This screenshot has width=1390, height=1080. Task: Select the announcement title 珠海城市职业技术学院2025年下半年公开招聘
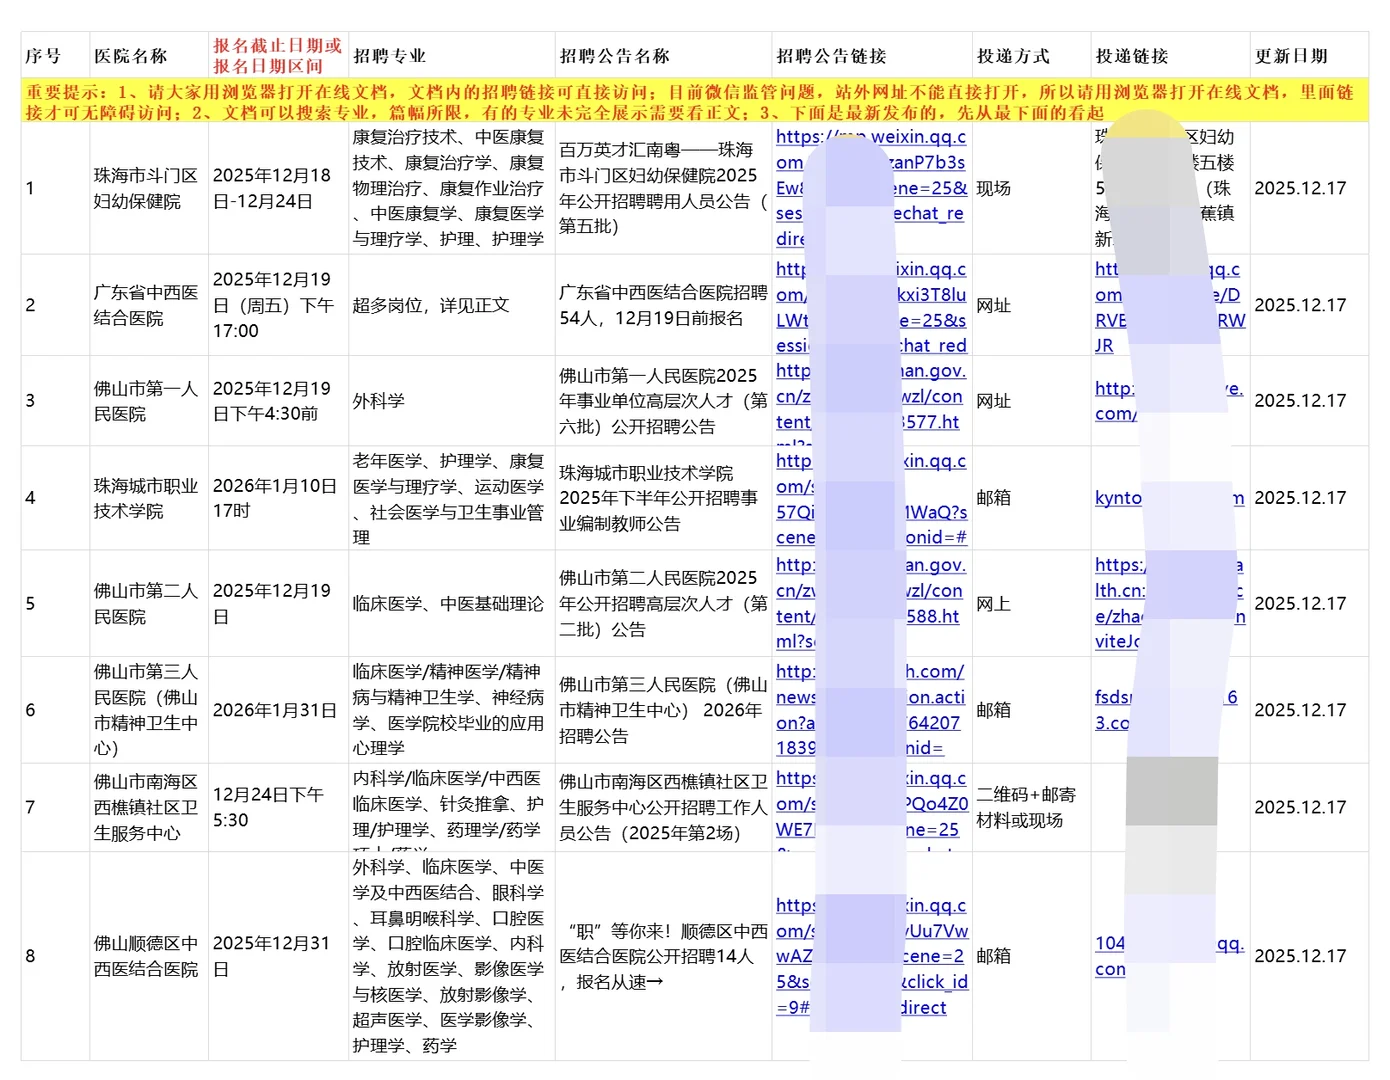[660, 497]
